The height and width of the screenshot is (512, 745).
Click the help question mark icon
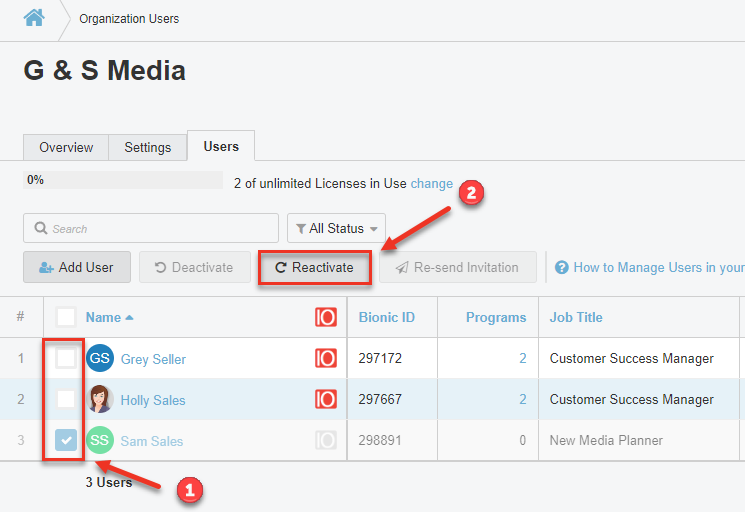click(562, 268)
